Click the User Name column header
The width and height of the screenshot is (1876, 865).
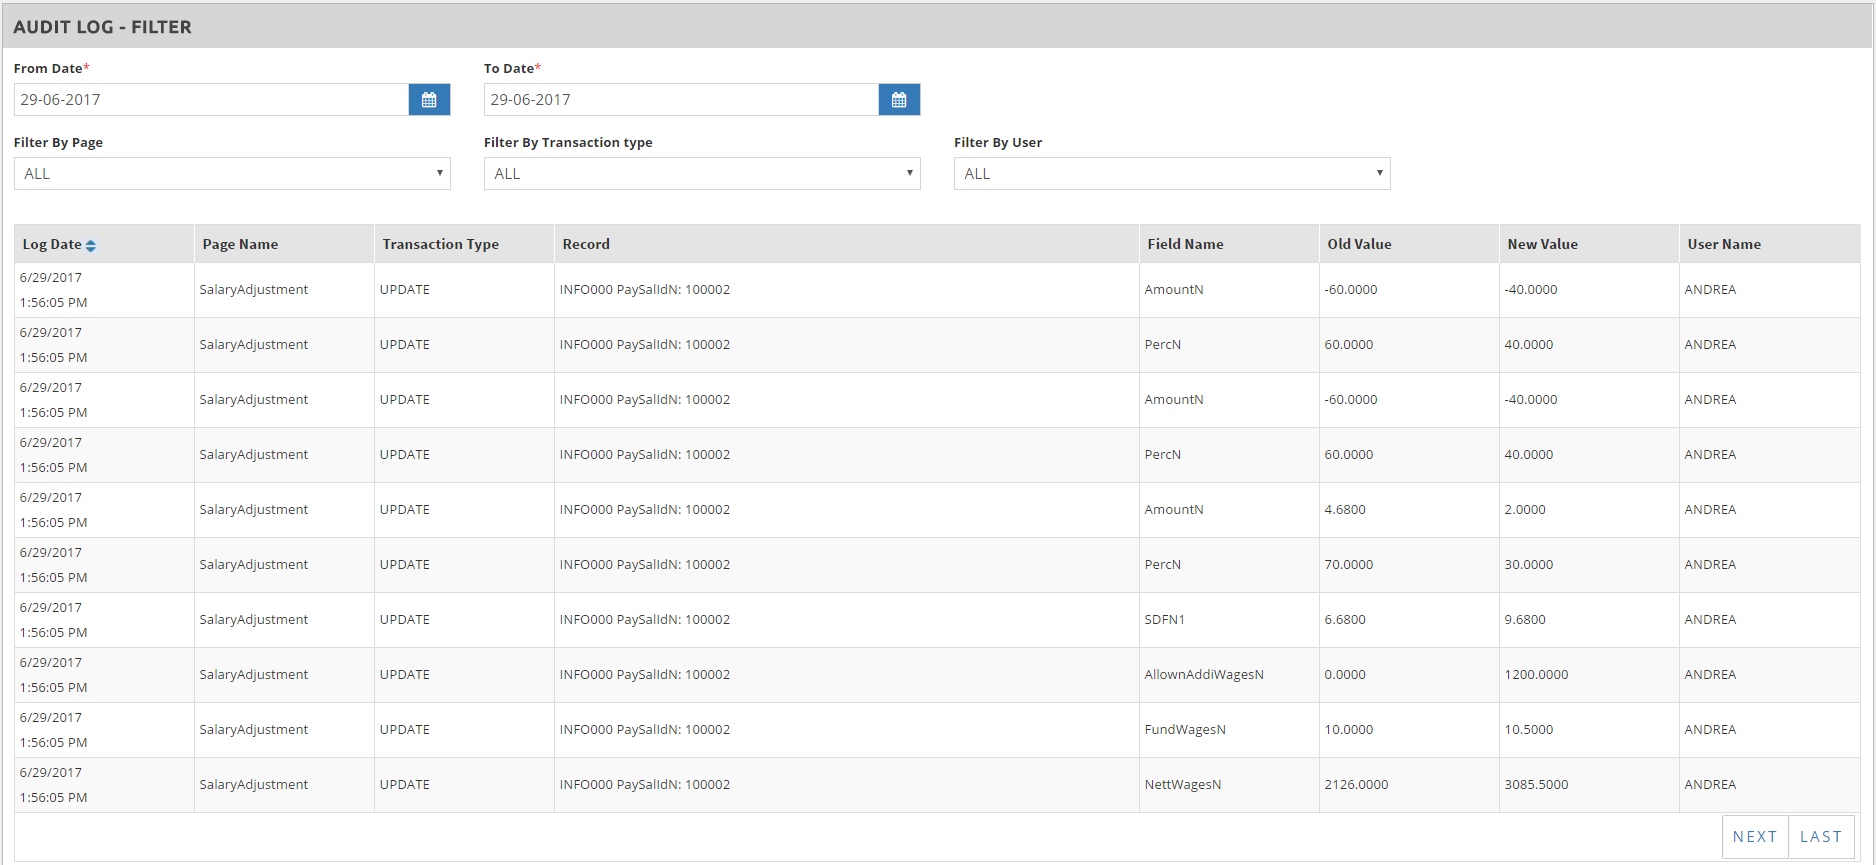click(x=1724, y=244)
